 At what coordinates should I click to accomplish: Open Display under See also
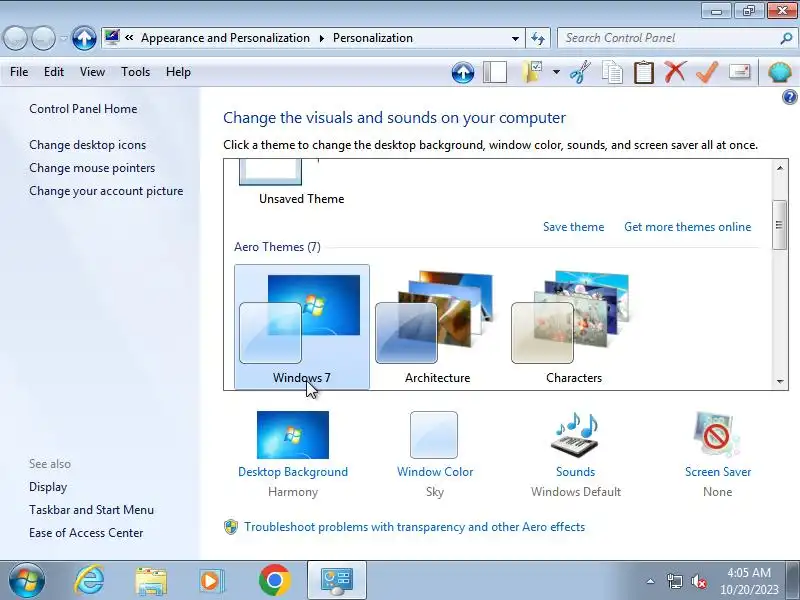[48, 487]
